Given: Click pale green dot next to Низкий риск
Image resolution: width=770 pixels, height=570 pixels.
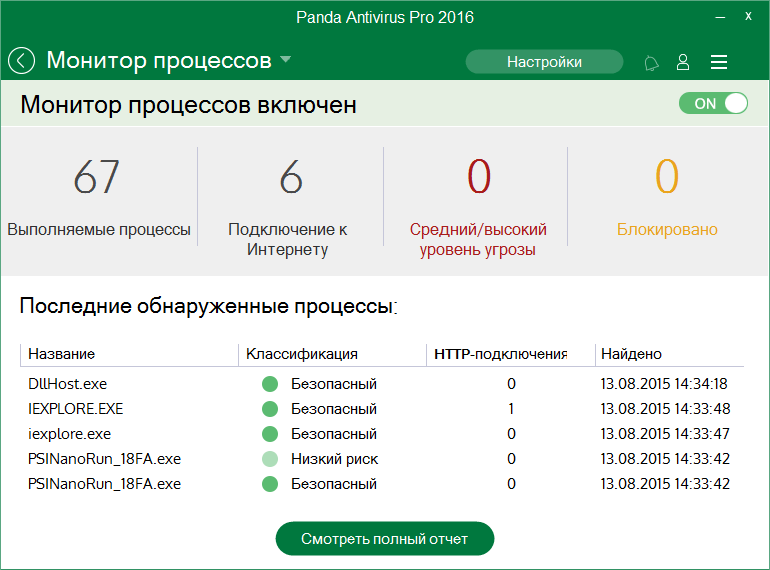Looking at the screenshot, I should [x=270, y=459].
